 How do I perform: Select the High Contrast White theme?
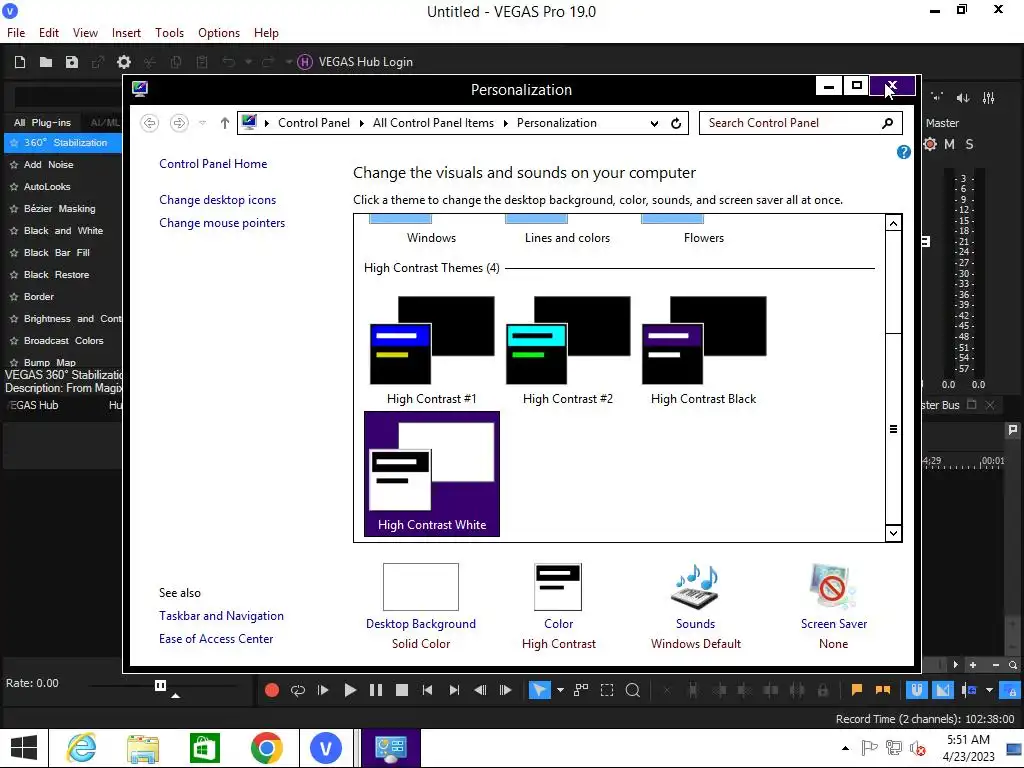432,474
